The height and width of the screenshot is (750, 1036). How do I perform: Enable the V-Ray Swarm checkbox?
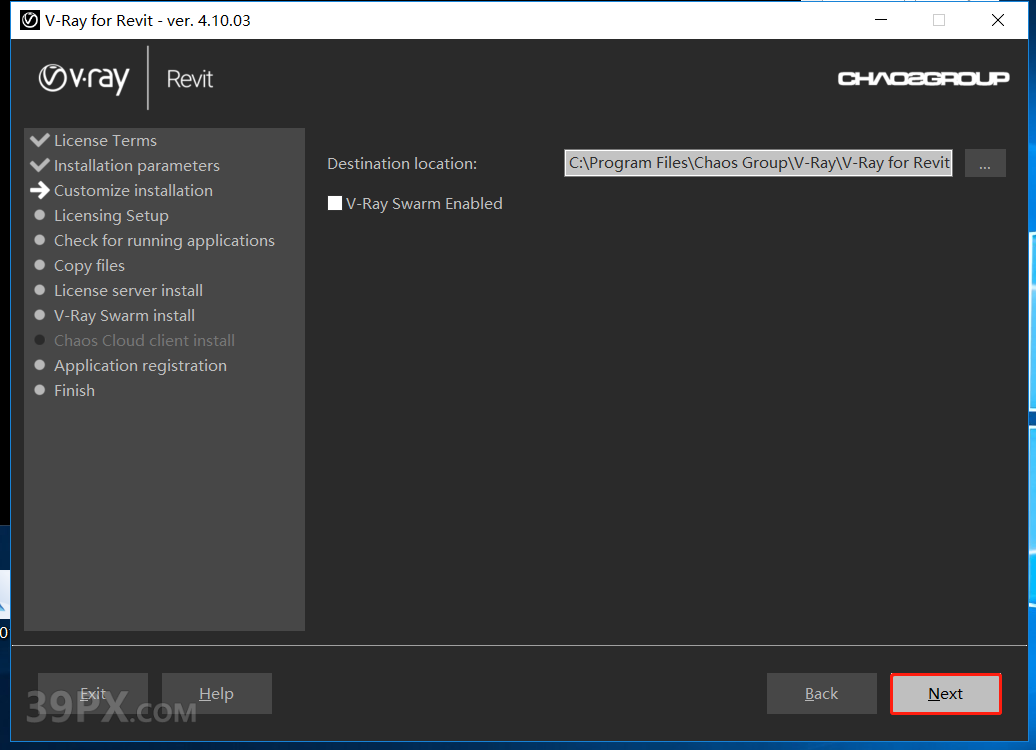[x=335, y=203]
